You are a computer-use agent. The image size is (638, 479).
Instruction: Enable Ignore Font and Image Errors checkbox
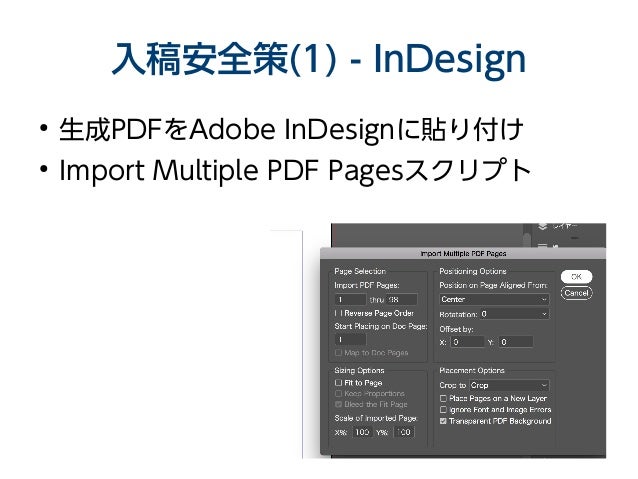point(443,410)
